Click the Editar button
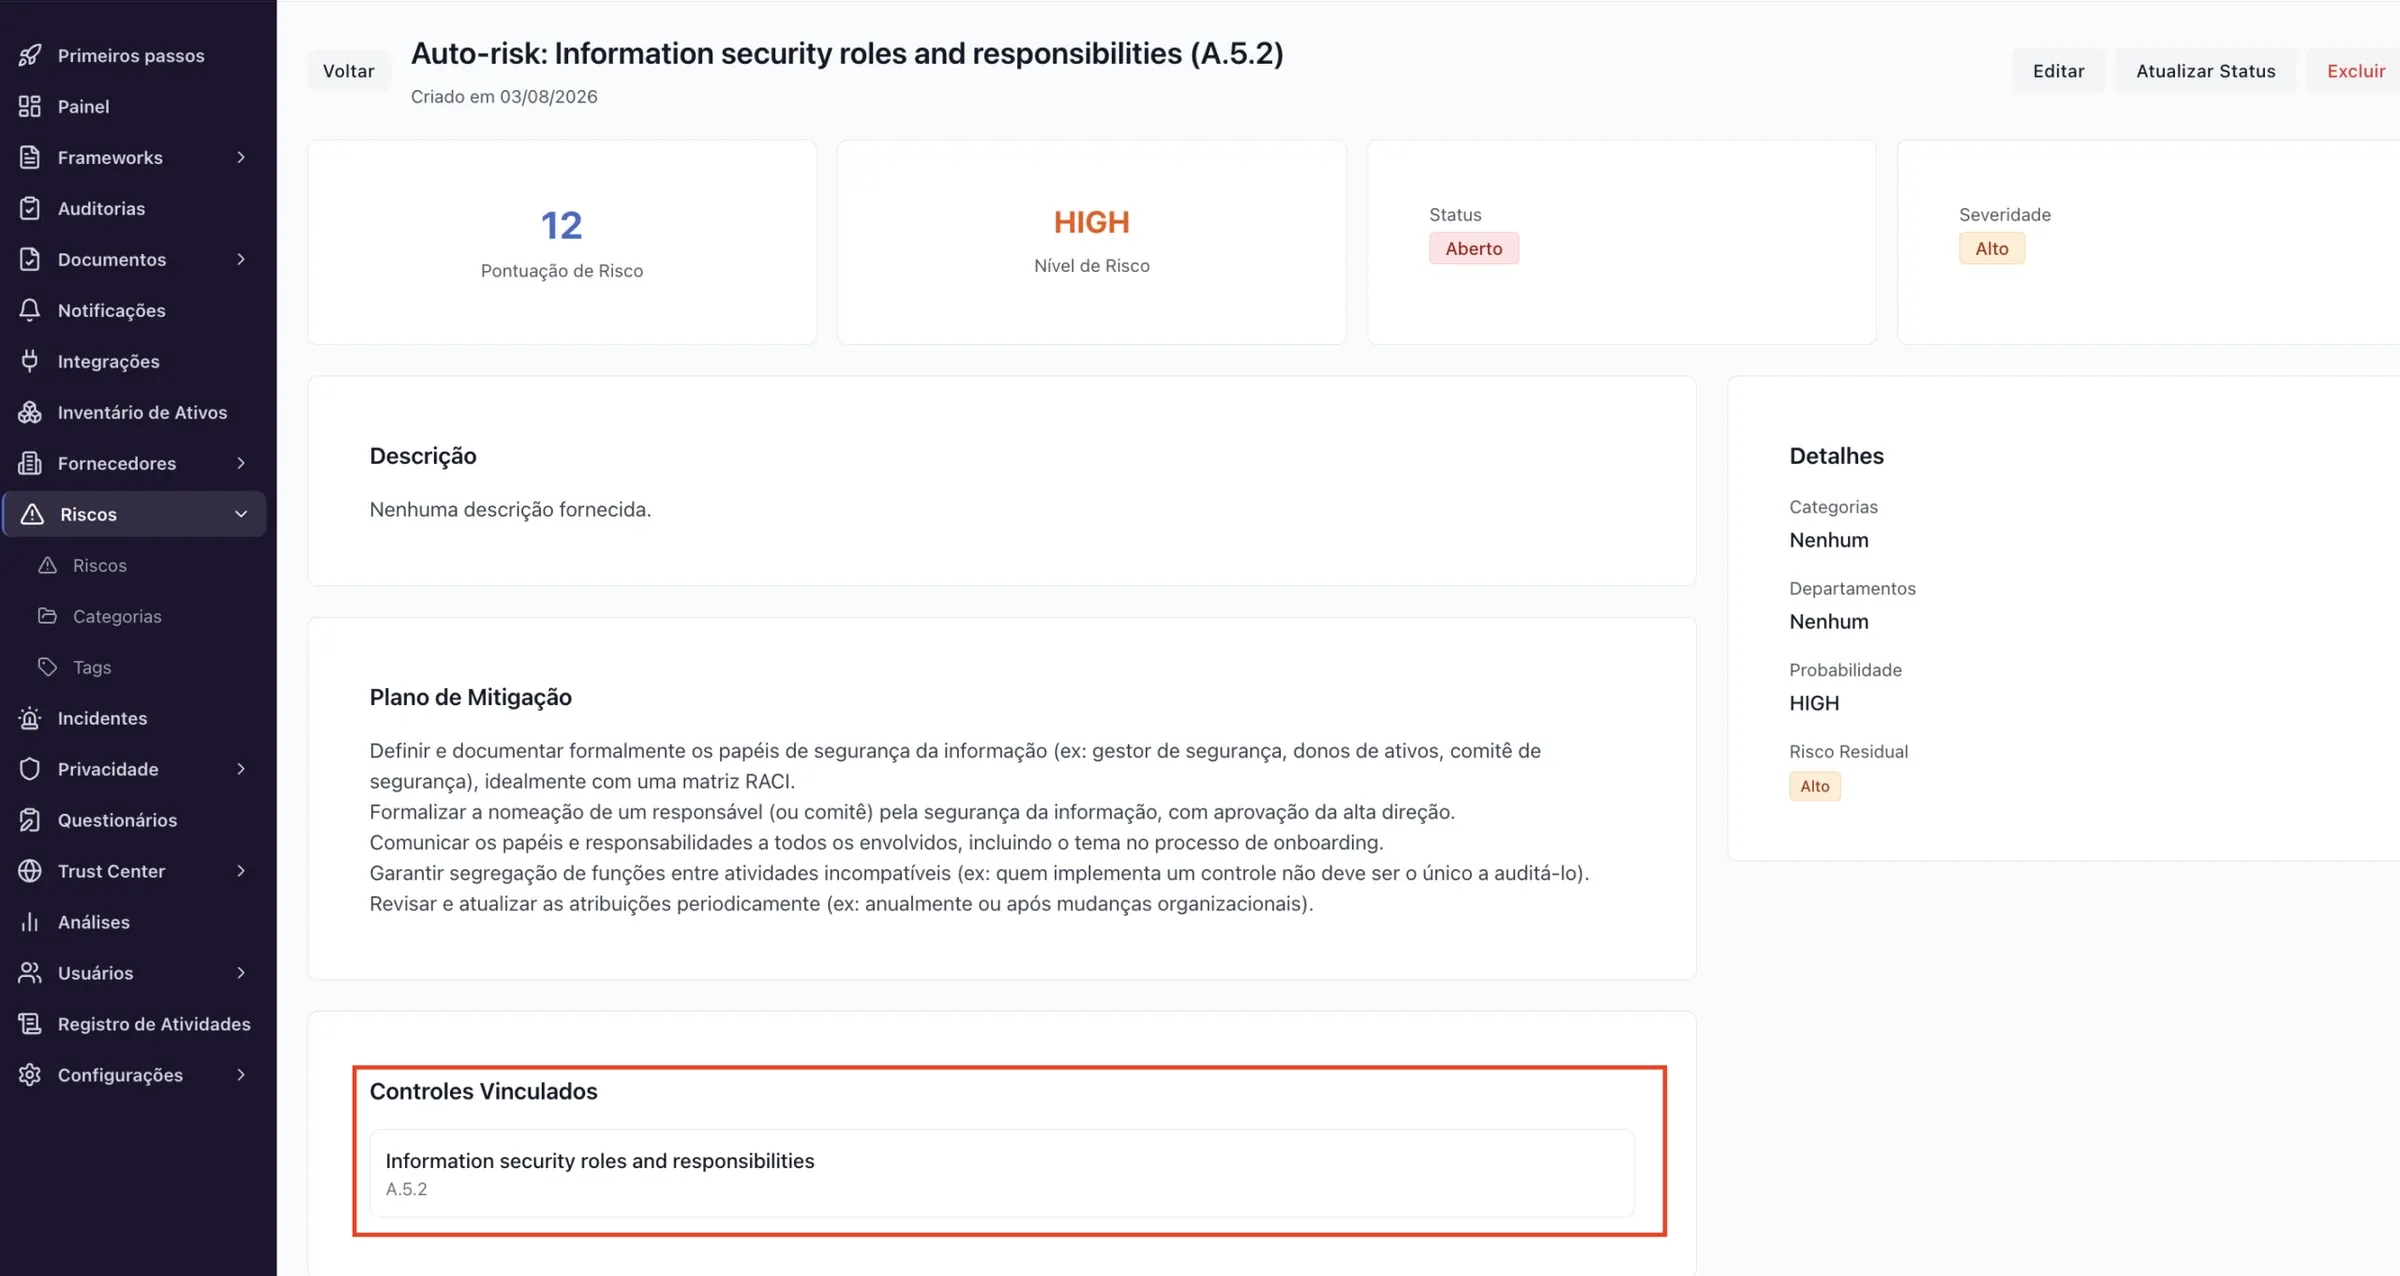 click(x=2058, y=71)
